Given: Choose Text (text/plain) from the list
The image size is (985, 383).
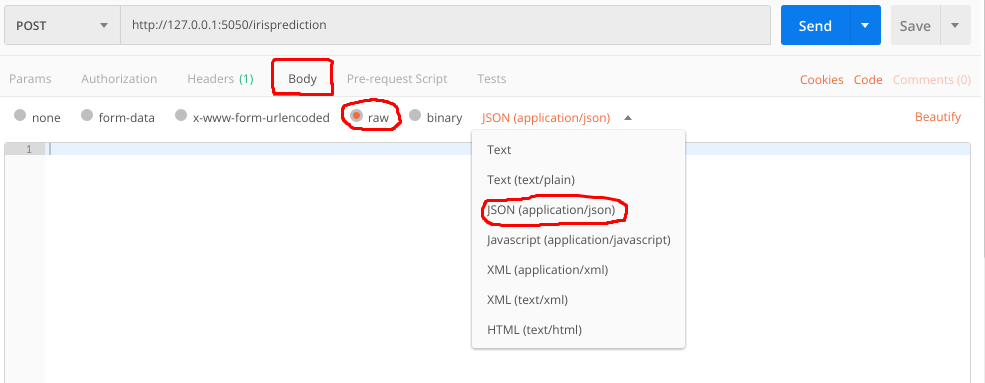Looking at the screenshot, I should tap(578, 180).
